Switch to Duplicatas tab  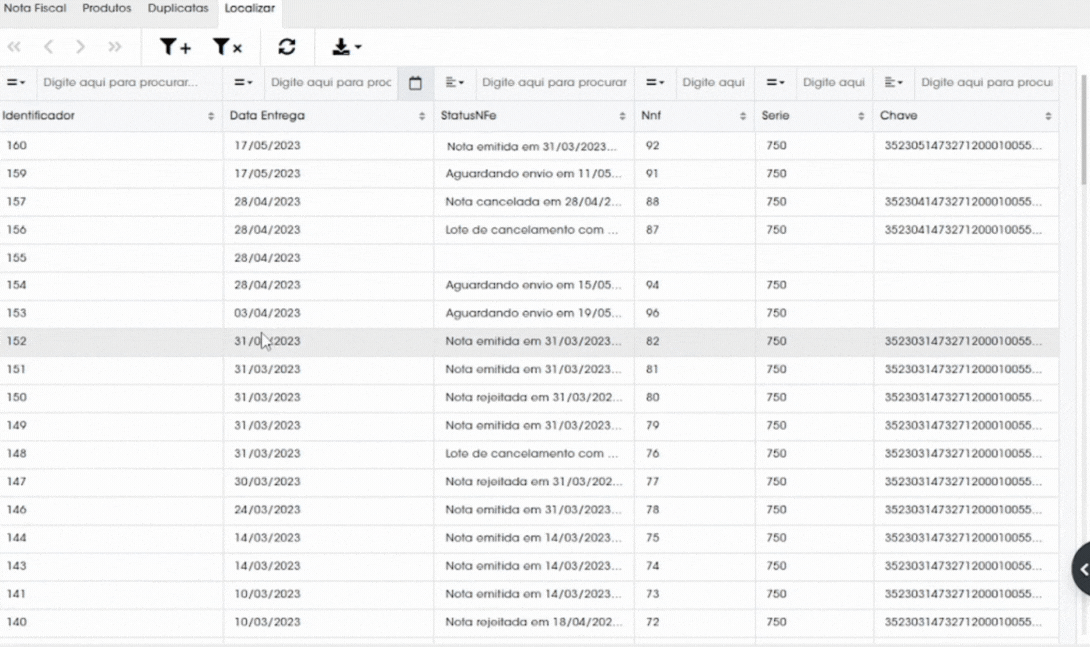pyautogui.click(x=178, y=8)
